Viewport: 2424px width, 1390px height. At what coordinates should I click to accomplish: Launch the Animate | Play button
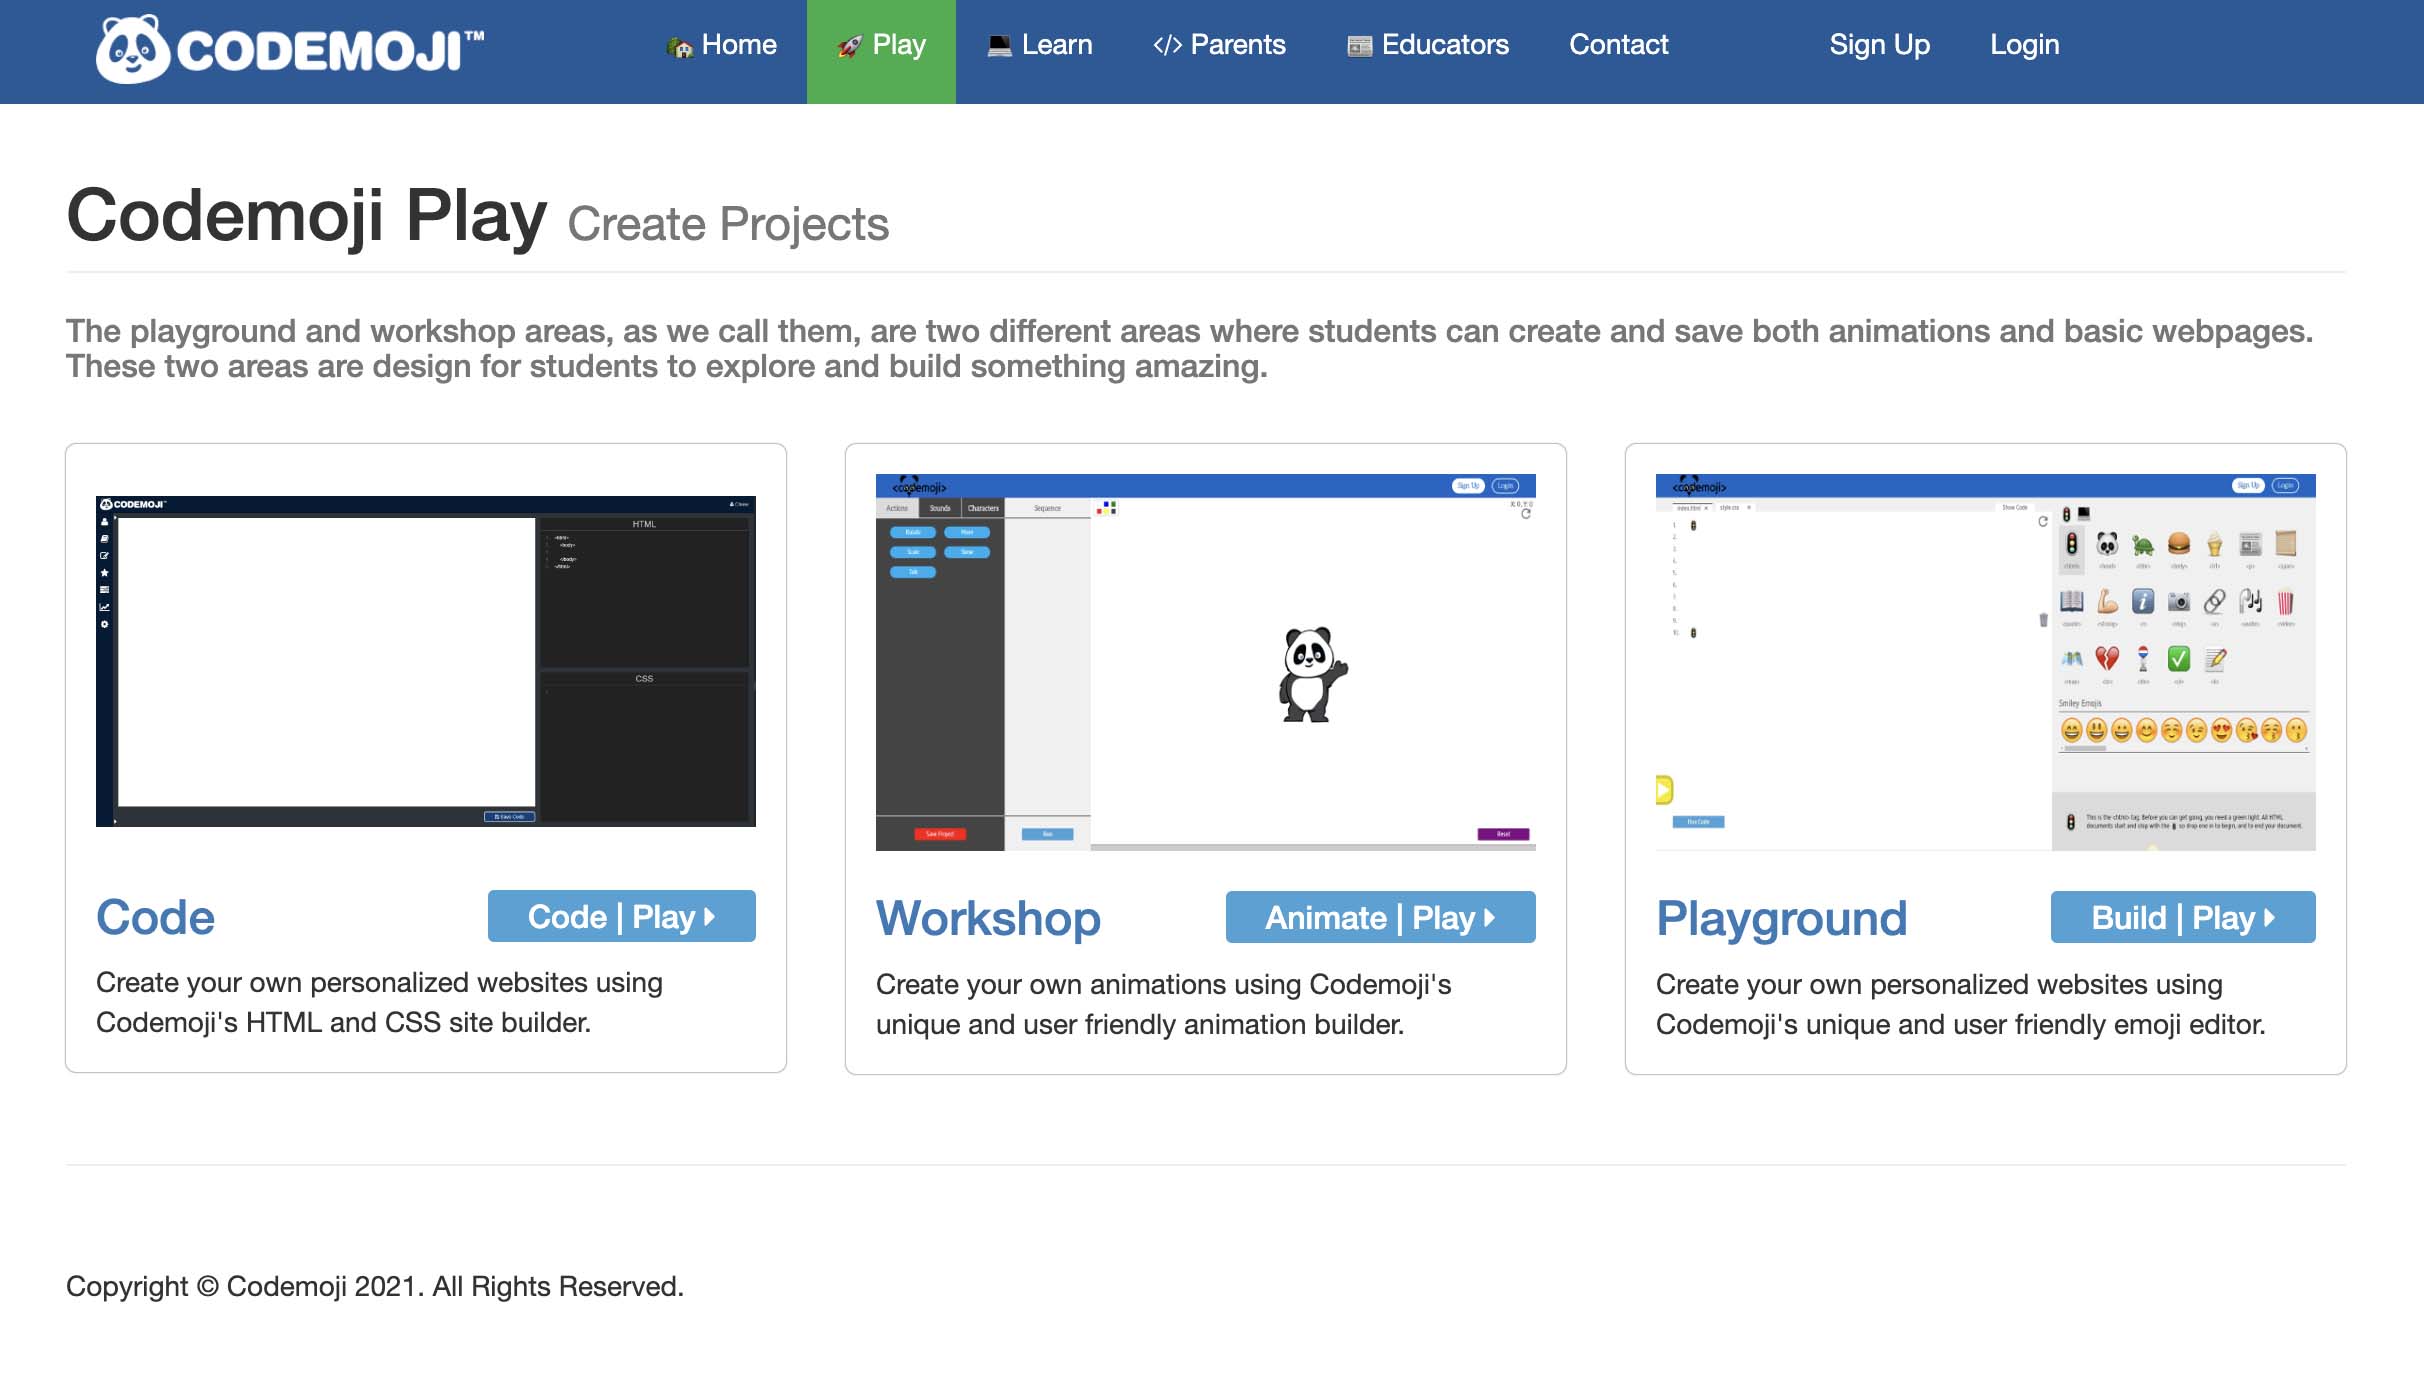point(1381,917)
